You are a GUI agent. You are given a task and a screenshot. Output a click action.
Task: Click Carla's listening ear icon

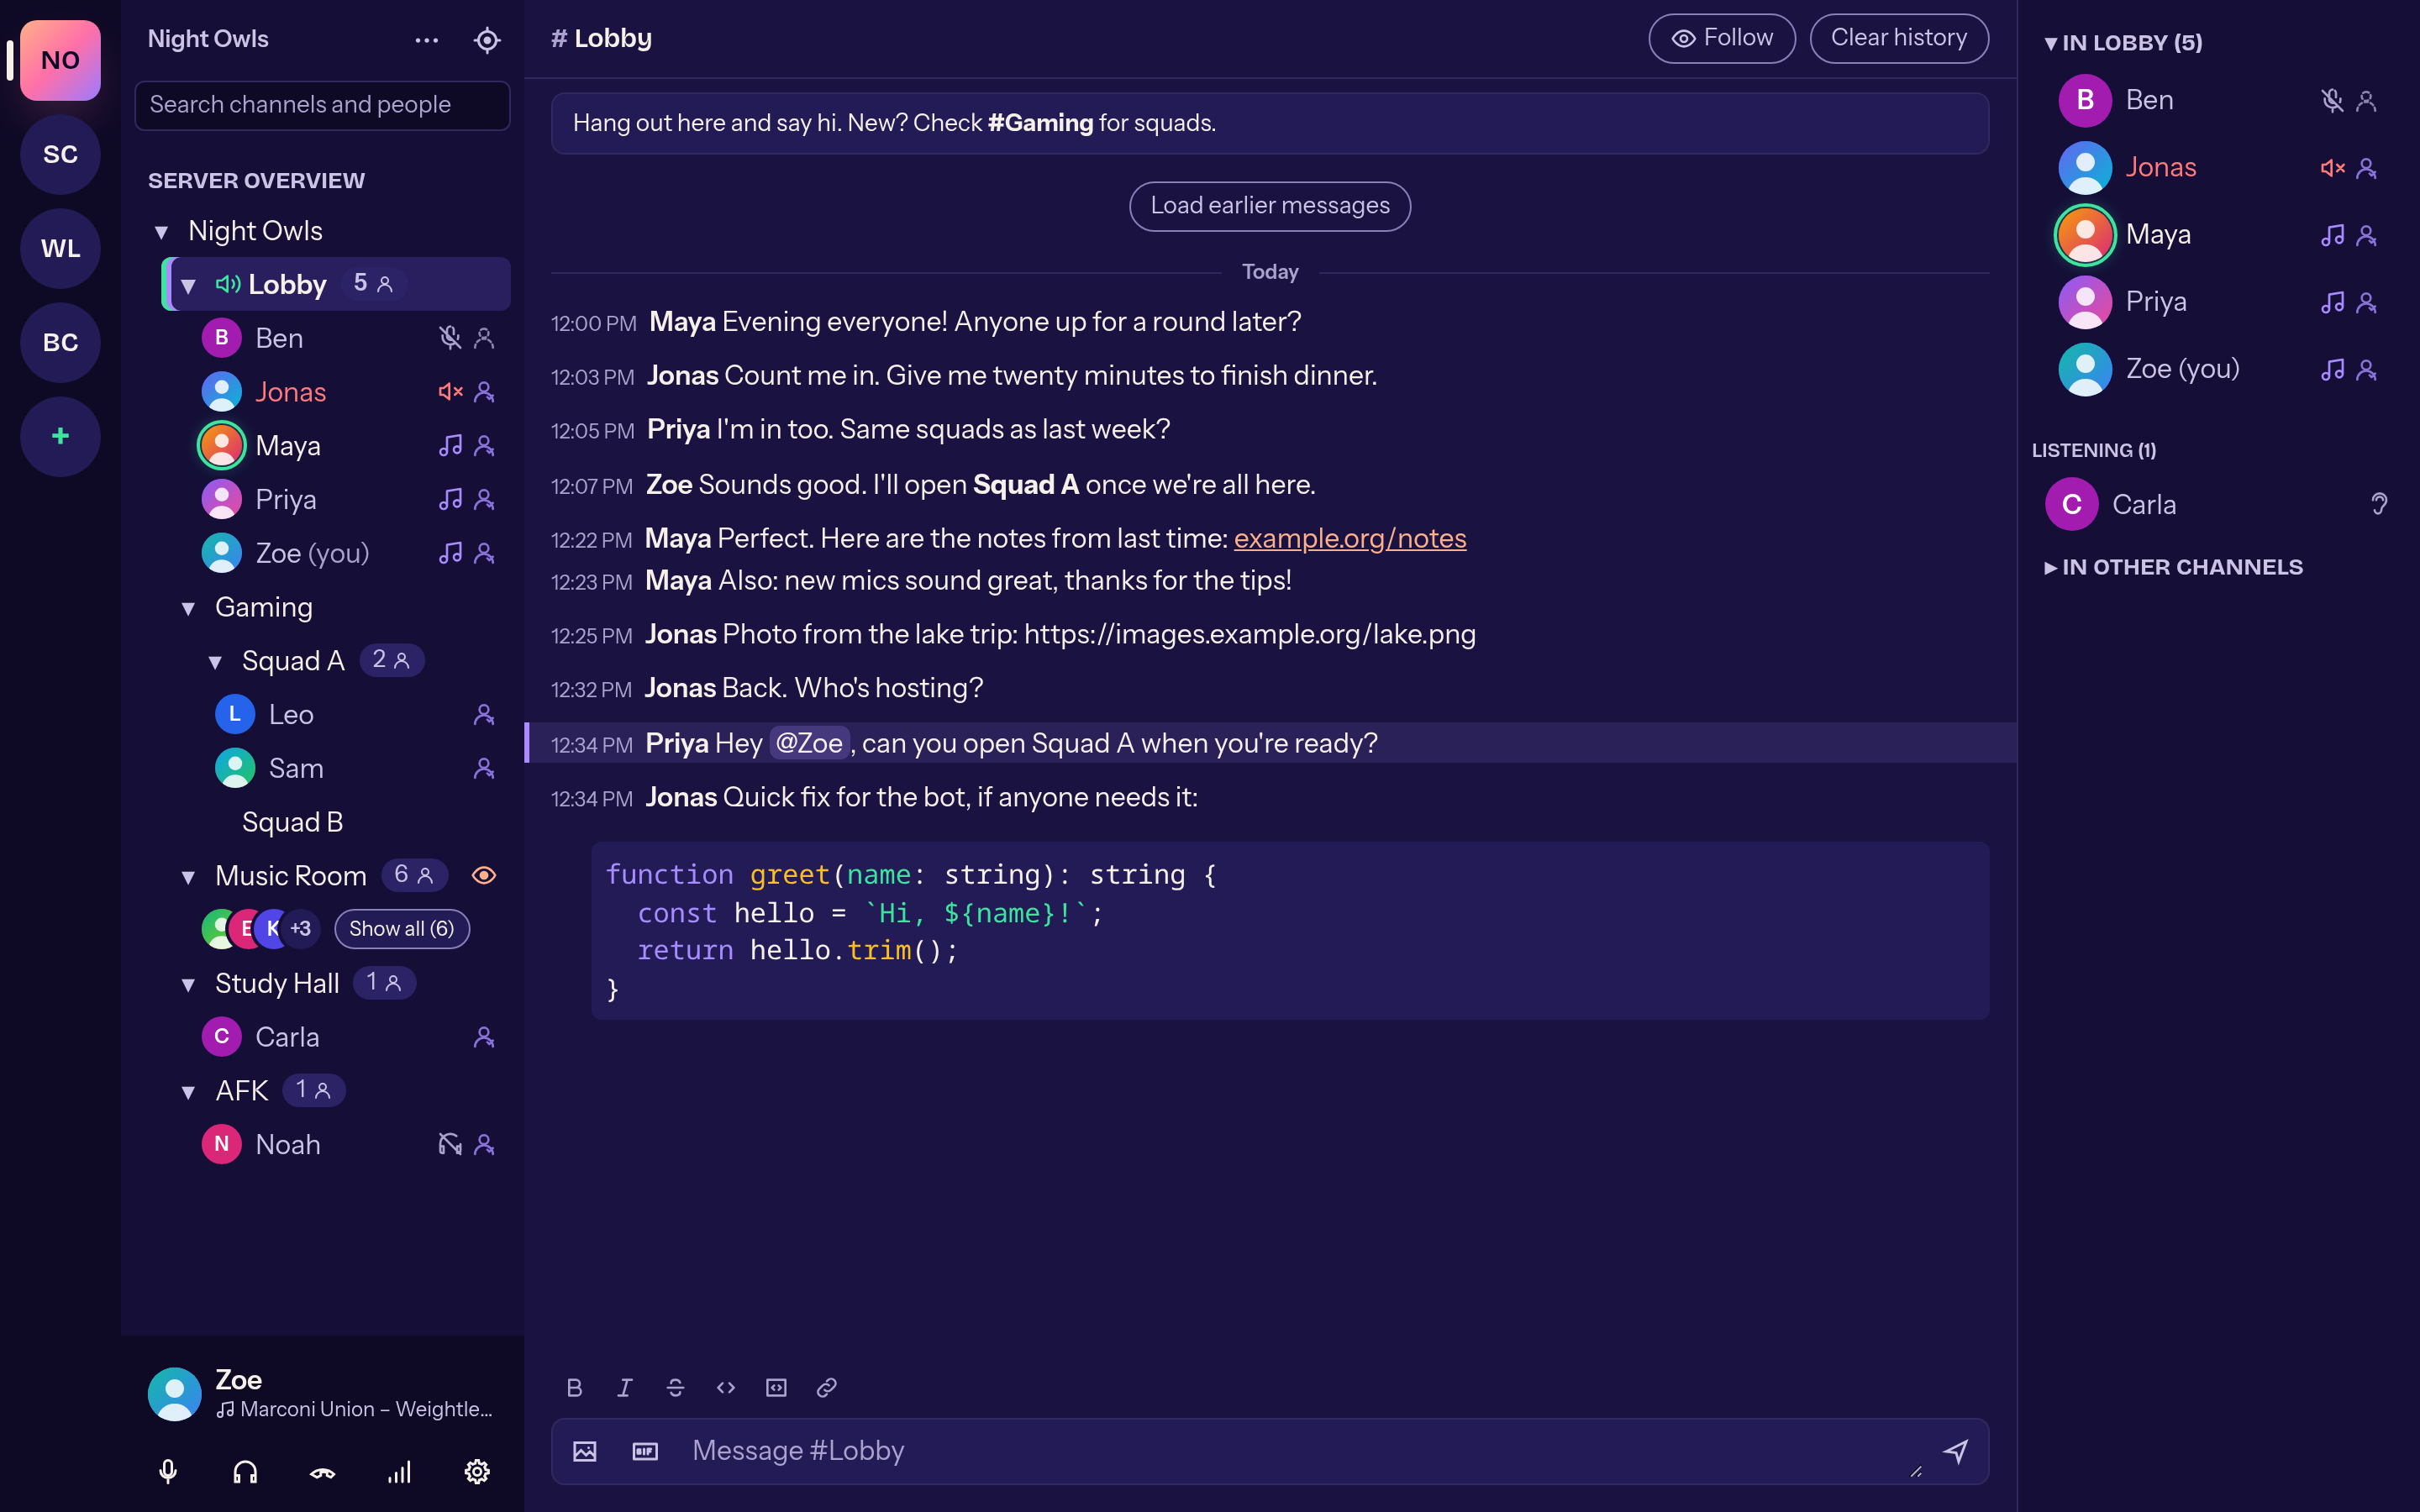pos(2379,504)
